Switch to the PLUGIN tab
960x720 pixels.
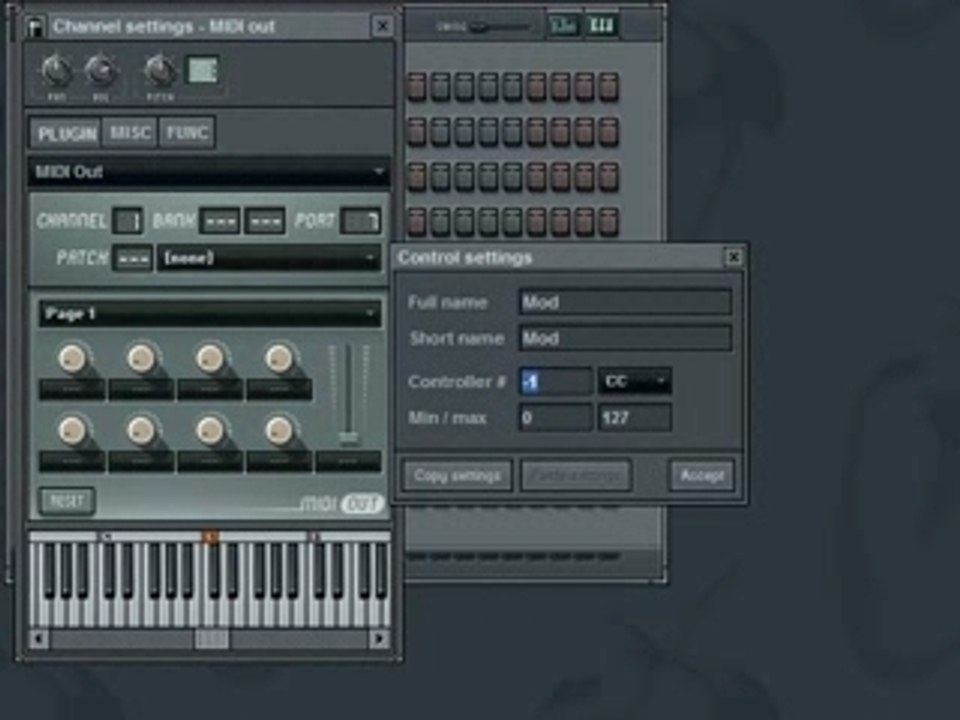point(66,133)
